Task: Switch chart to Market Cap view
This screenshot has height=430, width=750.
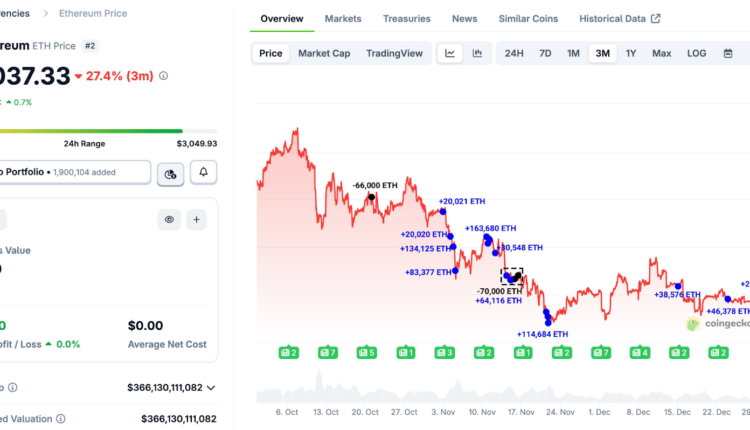Action: click(x=324, y=53)
